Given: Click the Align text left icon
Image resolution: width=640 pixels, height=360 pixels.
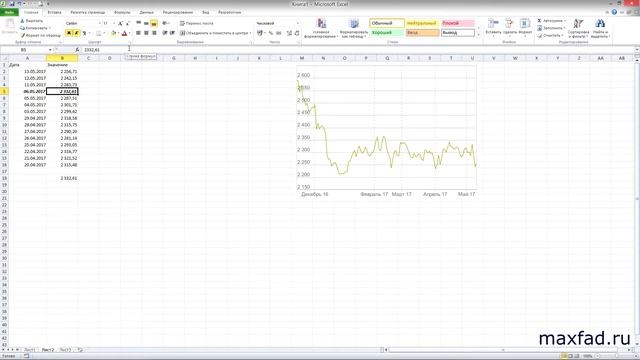Looking at the screenshot, I should (x=138, y=33).
